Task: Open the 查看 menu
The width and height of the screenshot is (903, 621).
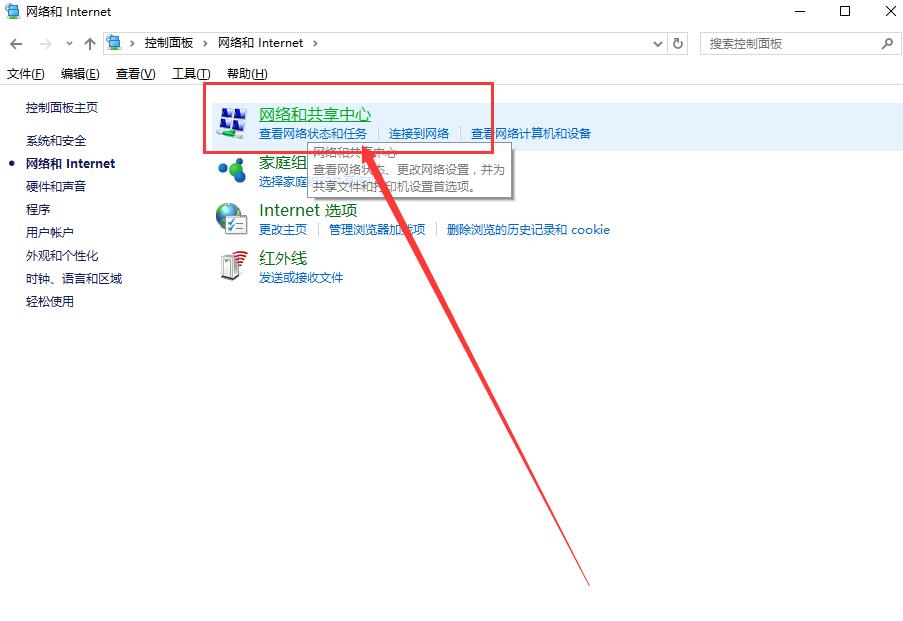Action: pyautogui.click(x=135, y=73)
